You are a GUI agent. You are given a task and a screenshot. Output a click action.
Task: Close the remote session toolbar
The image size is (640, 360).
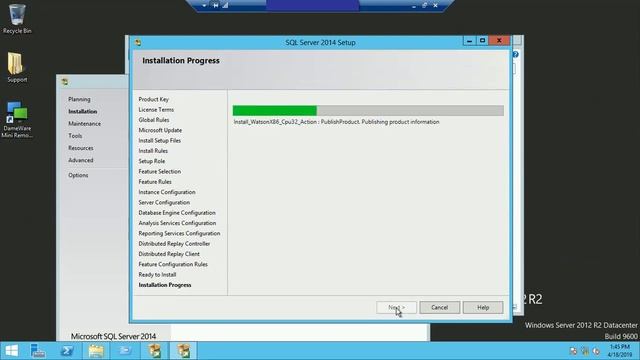pos(436,5)
